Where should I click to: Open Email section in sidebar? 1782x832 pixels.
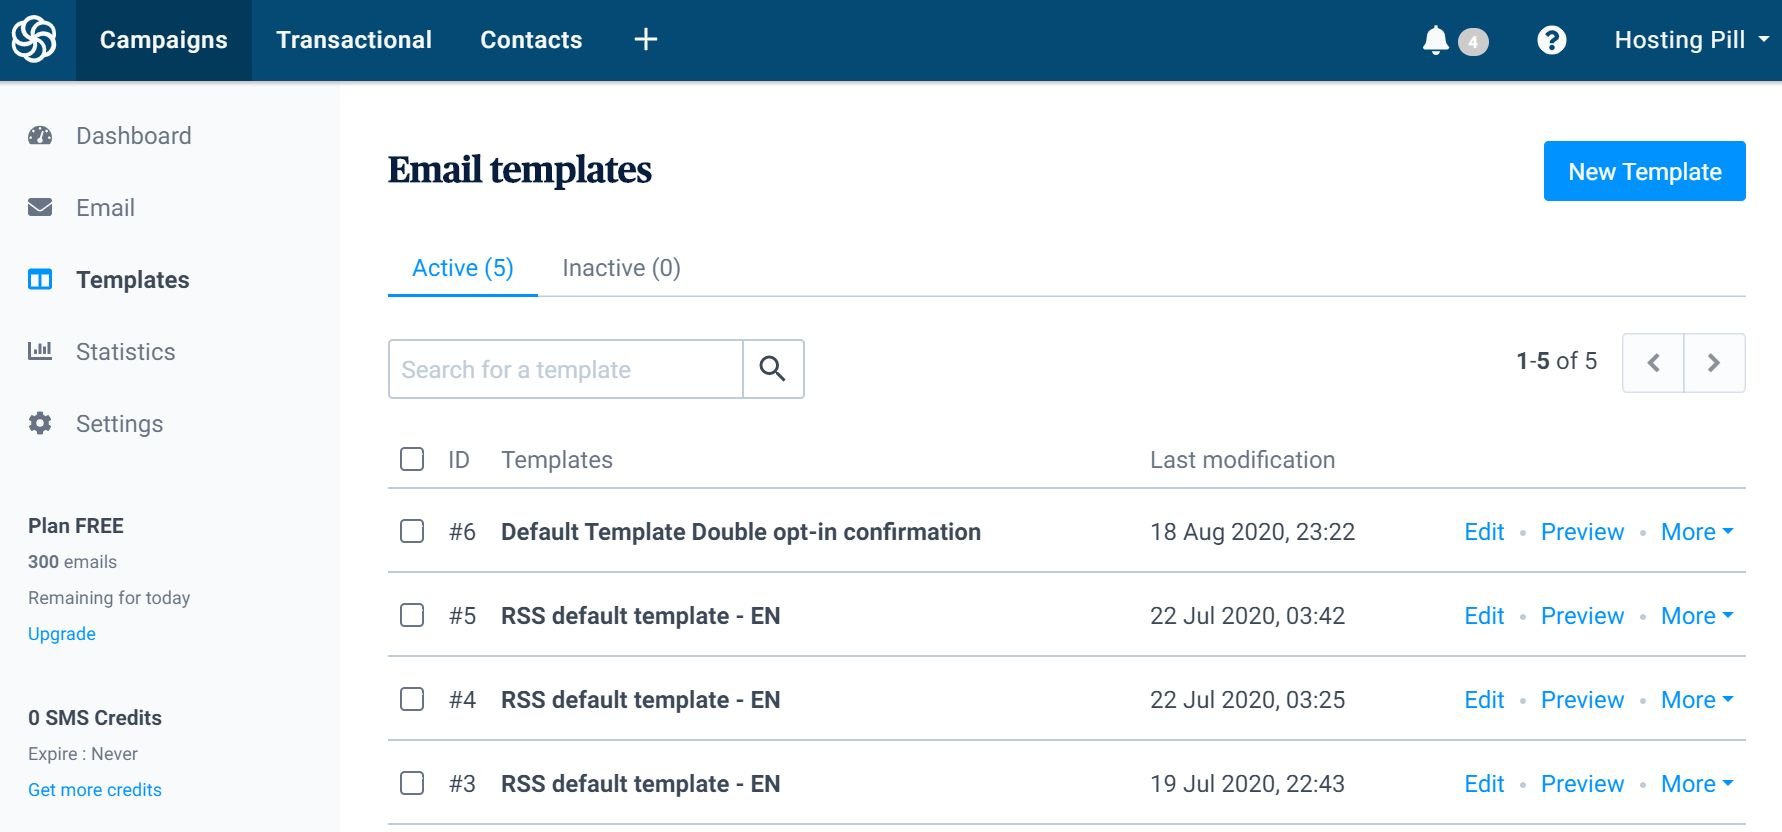click(x=105, y=208)
